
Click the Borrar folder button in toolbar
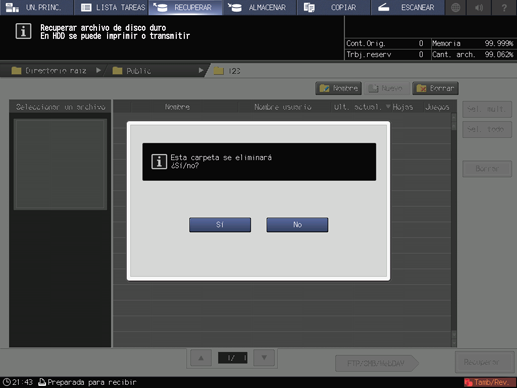pos(435,88)
